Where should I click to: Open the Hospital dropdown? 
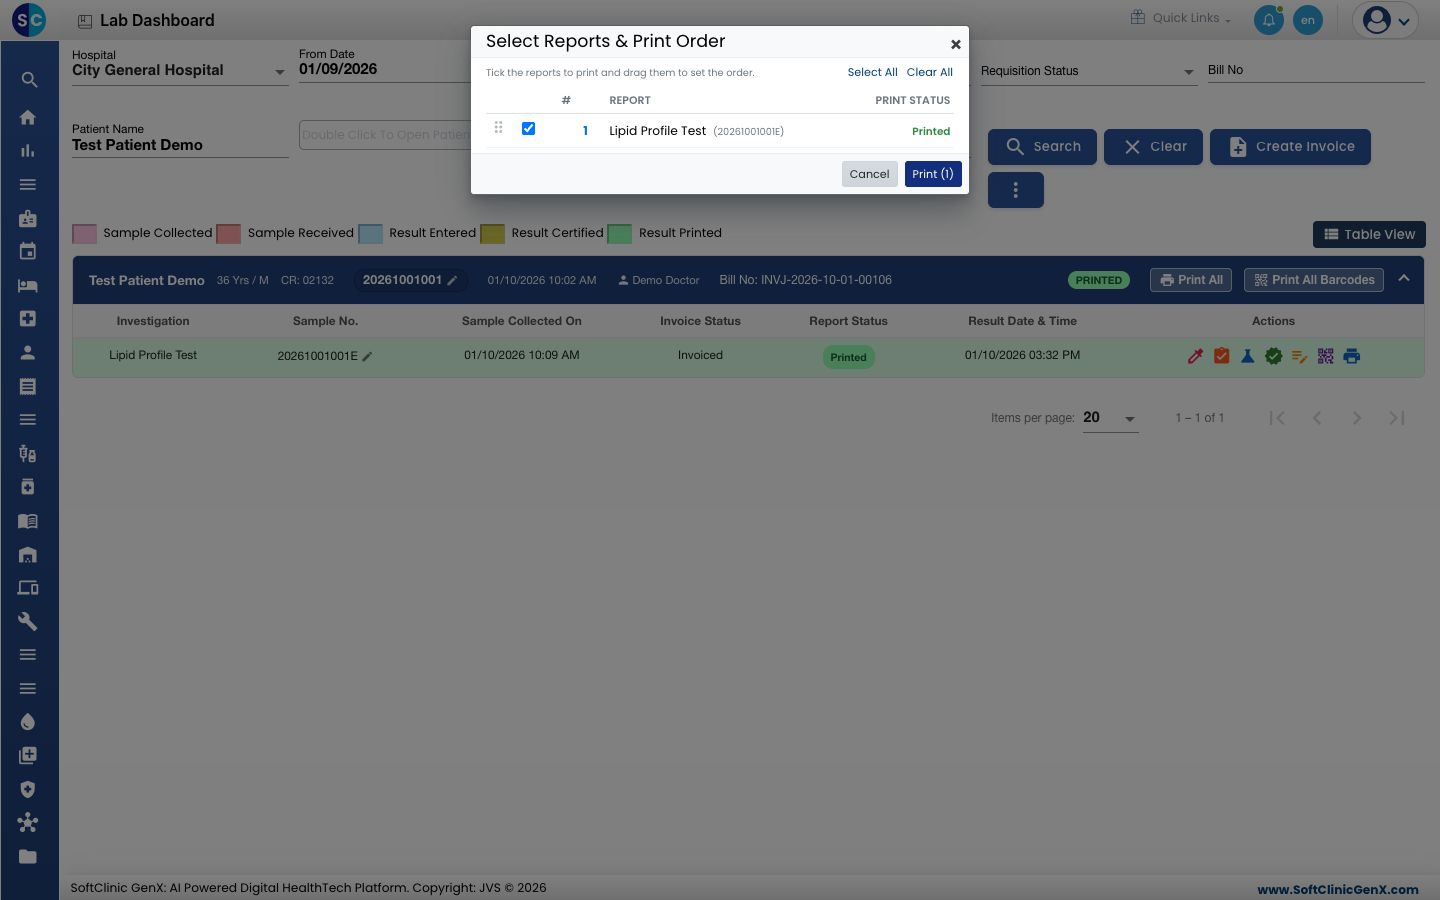180,71
